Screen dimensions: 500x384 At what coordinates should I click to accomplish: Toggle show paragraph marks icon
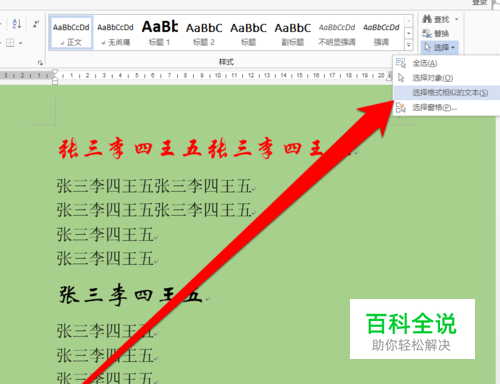(36, 24)
